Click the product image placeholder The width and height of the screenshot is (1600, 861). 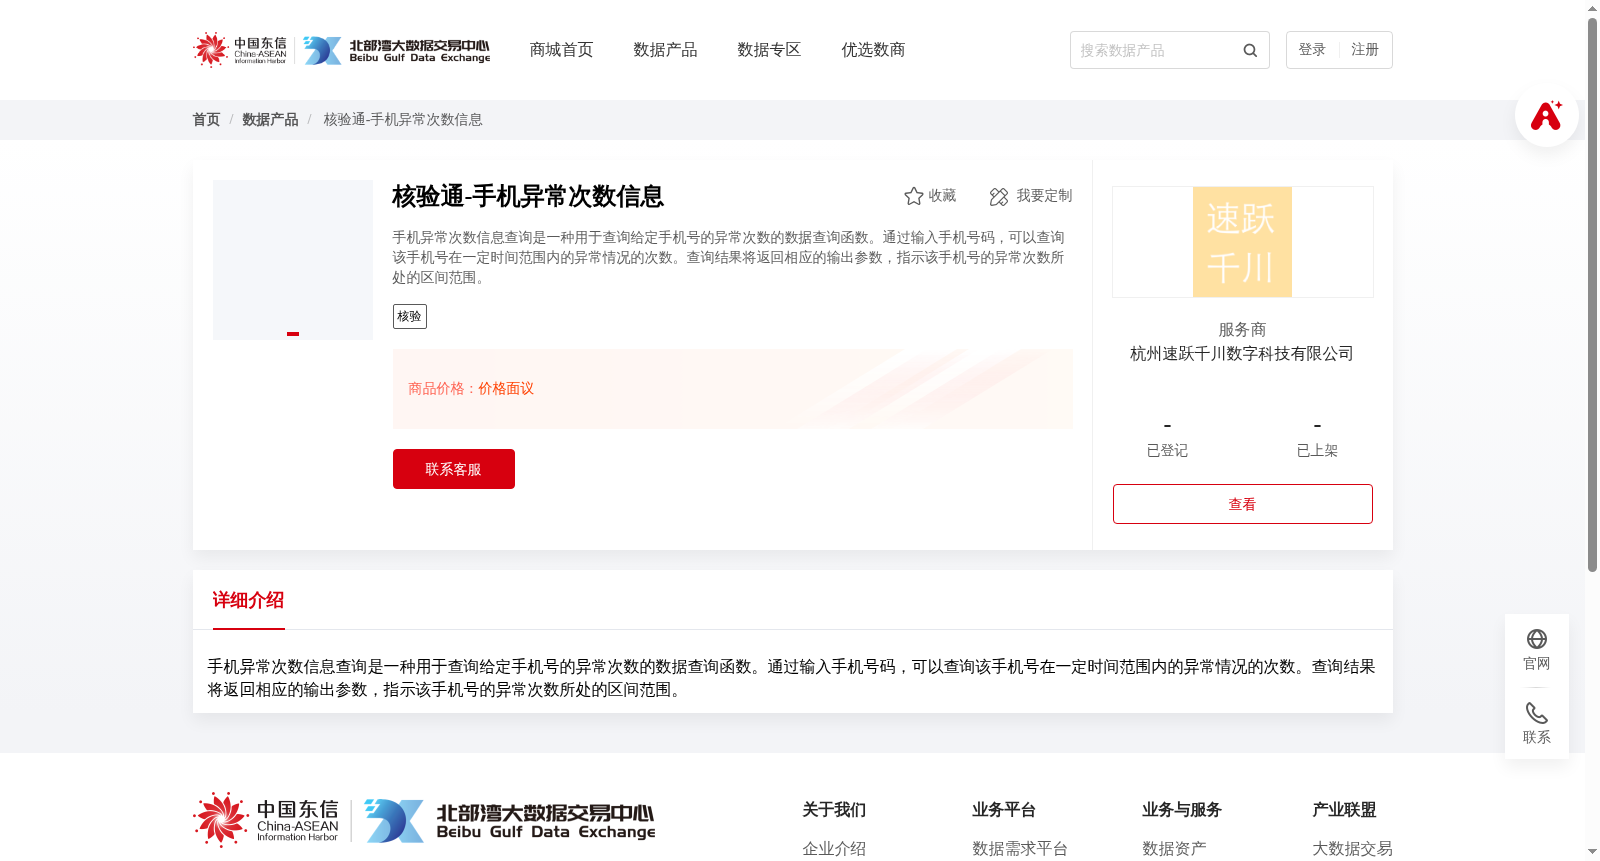click(x=293, y=260)
